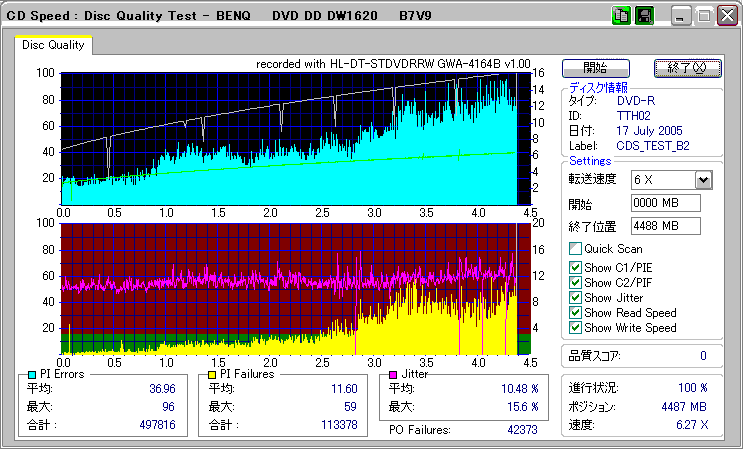Enable the Quick Scan checkbox

click(x=575, y=249)
